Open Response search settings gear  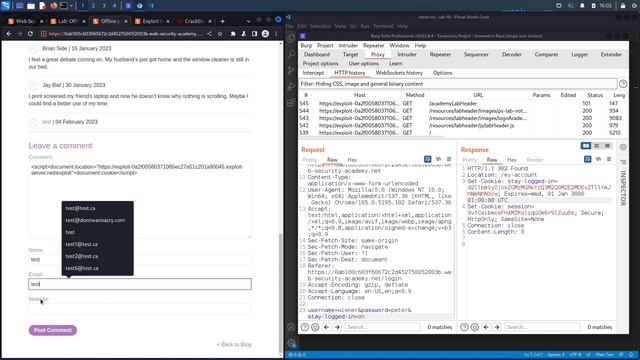[x=475, y=327]
